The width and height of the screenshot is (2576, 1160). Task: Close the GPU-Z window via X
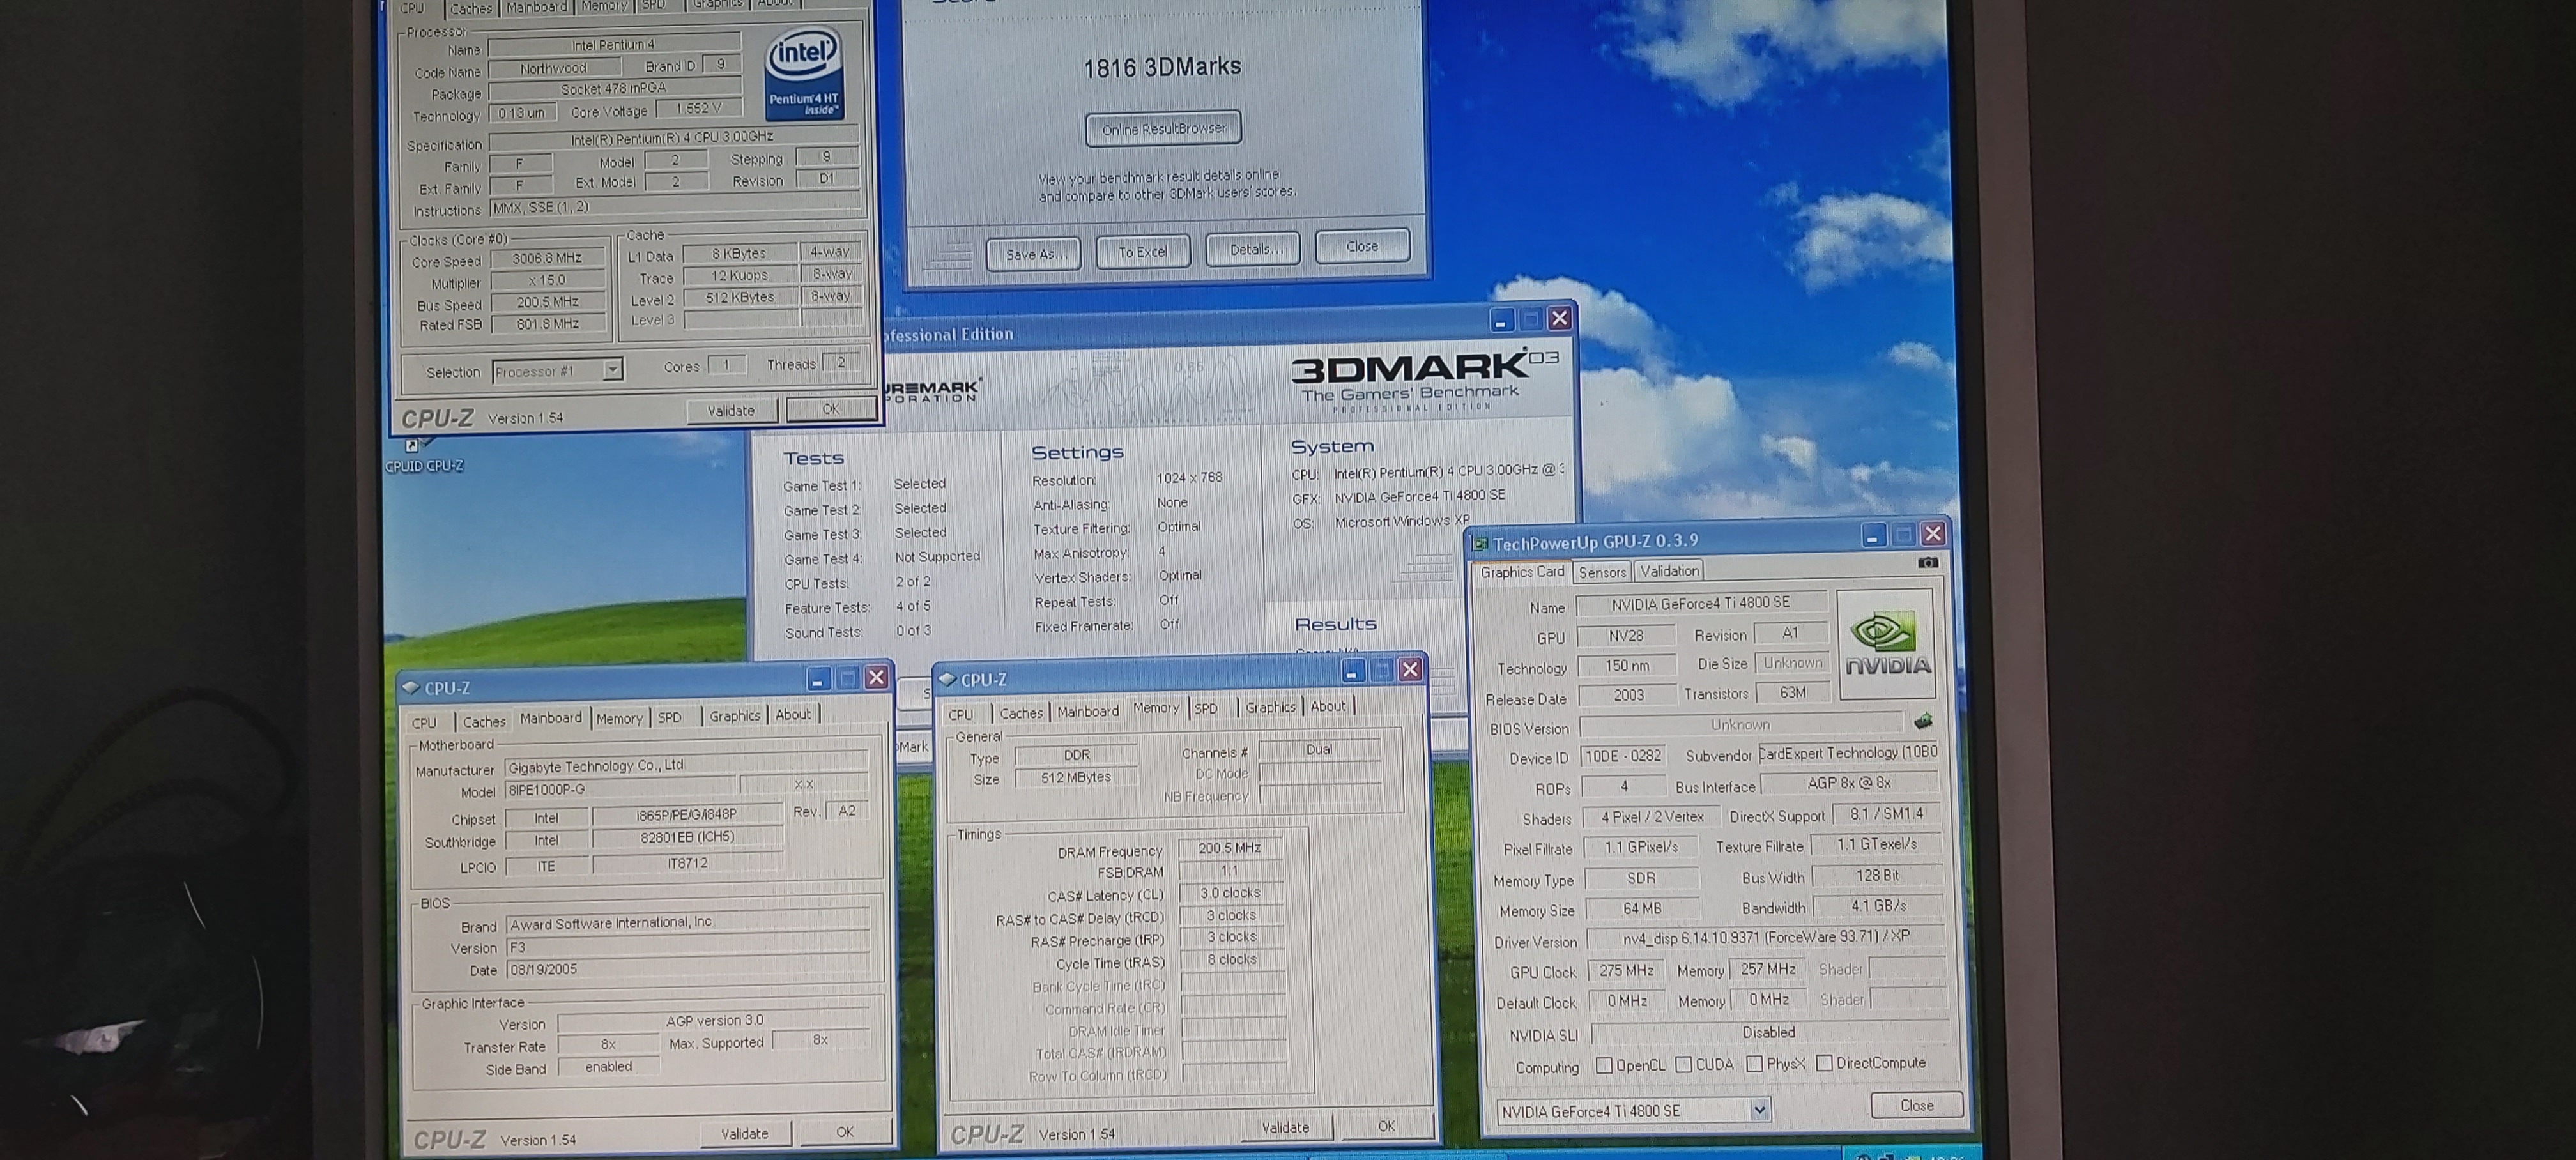click(1932, 534)
